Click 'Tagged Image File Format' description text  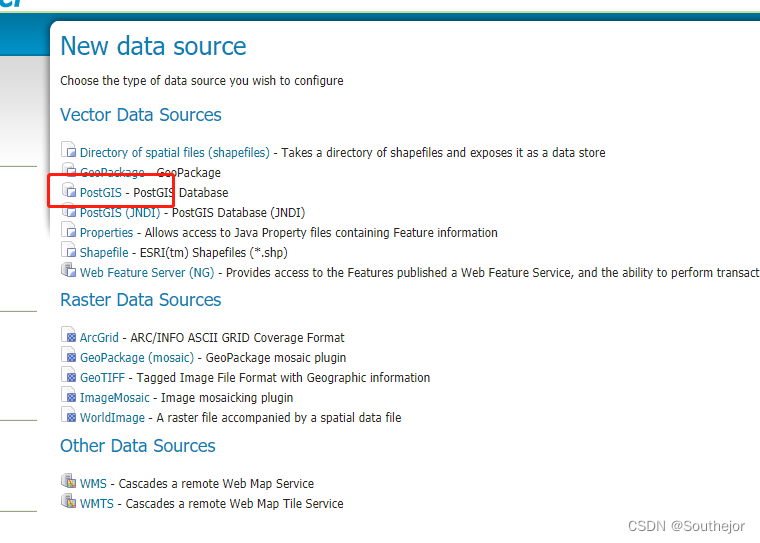point(283,378)
